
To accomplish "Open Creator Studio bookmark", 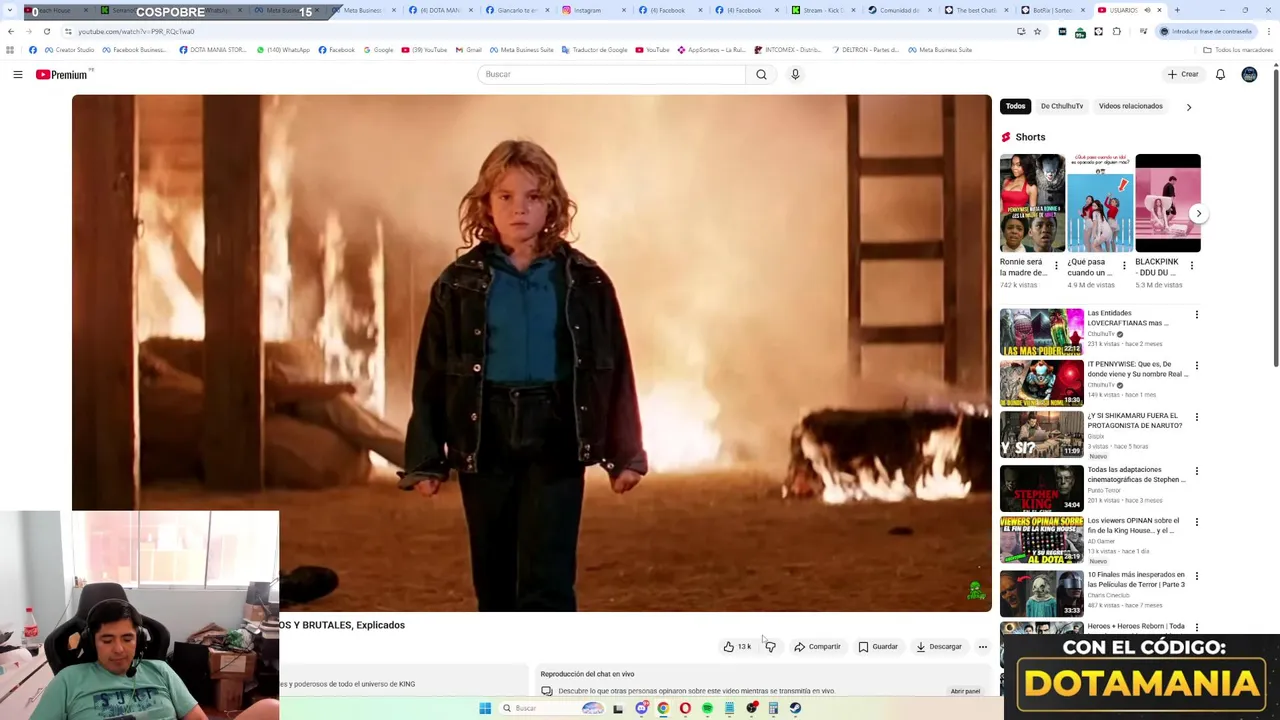I will click(x=69, y=50).
